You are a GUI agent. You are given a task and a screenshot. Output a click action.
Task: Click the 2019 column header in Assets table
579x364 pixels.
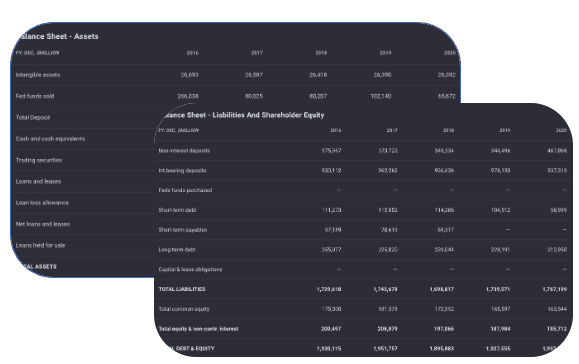(386, 53)
